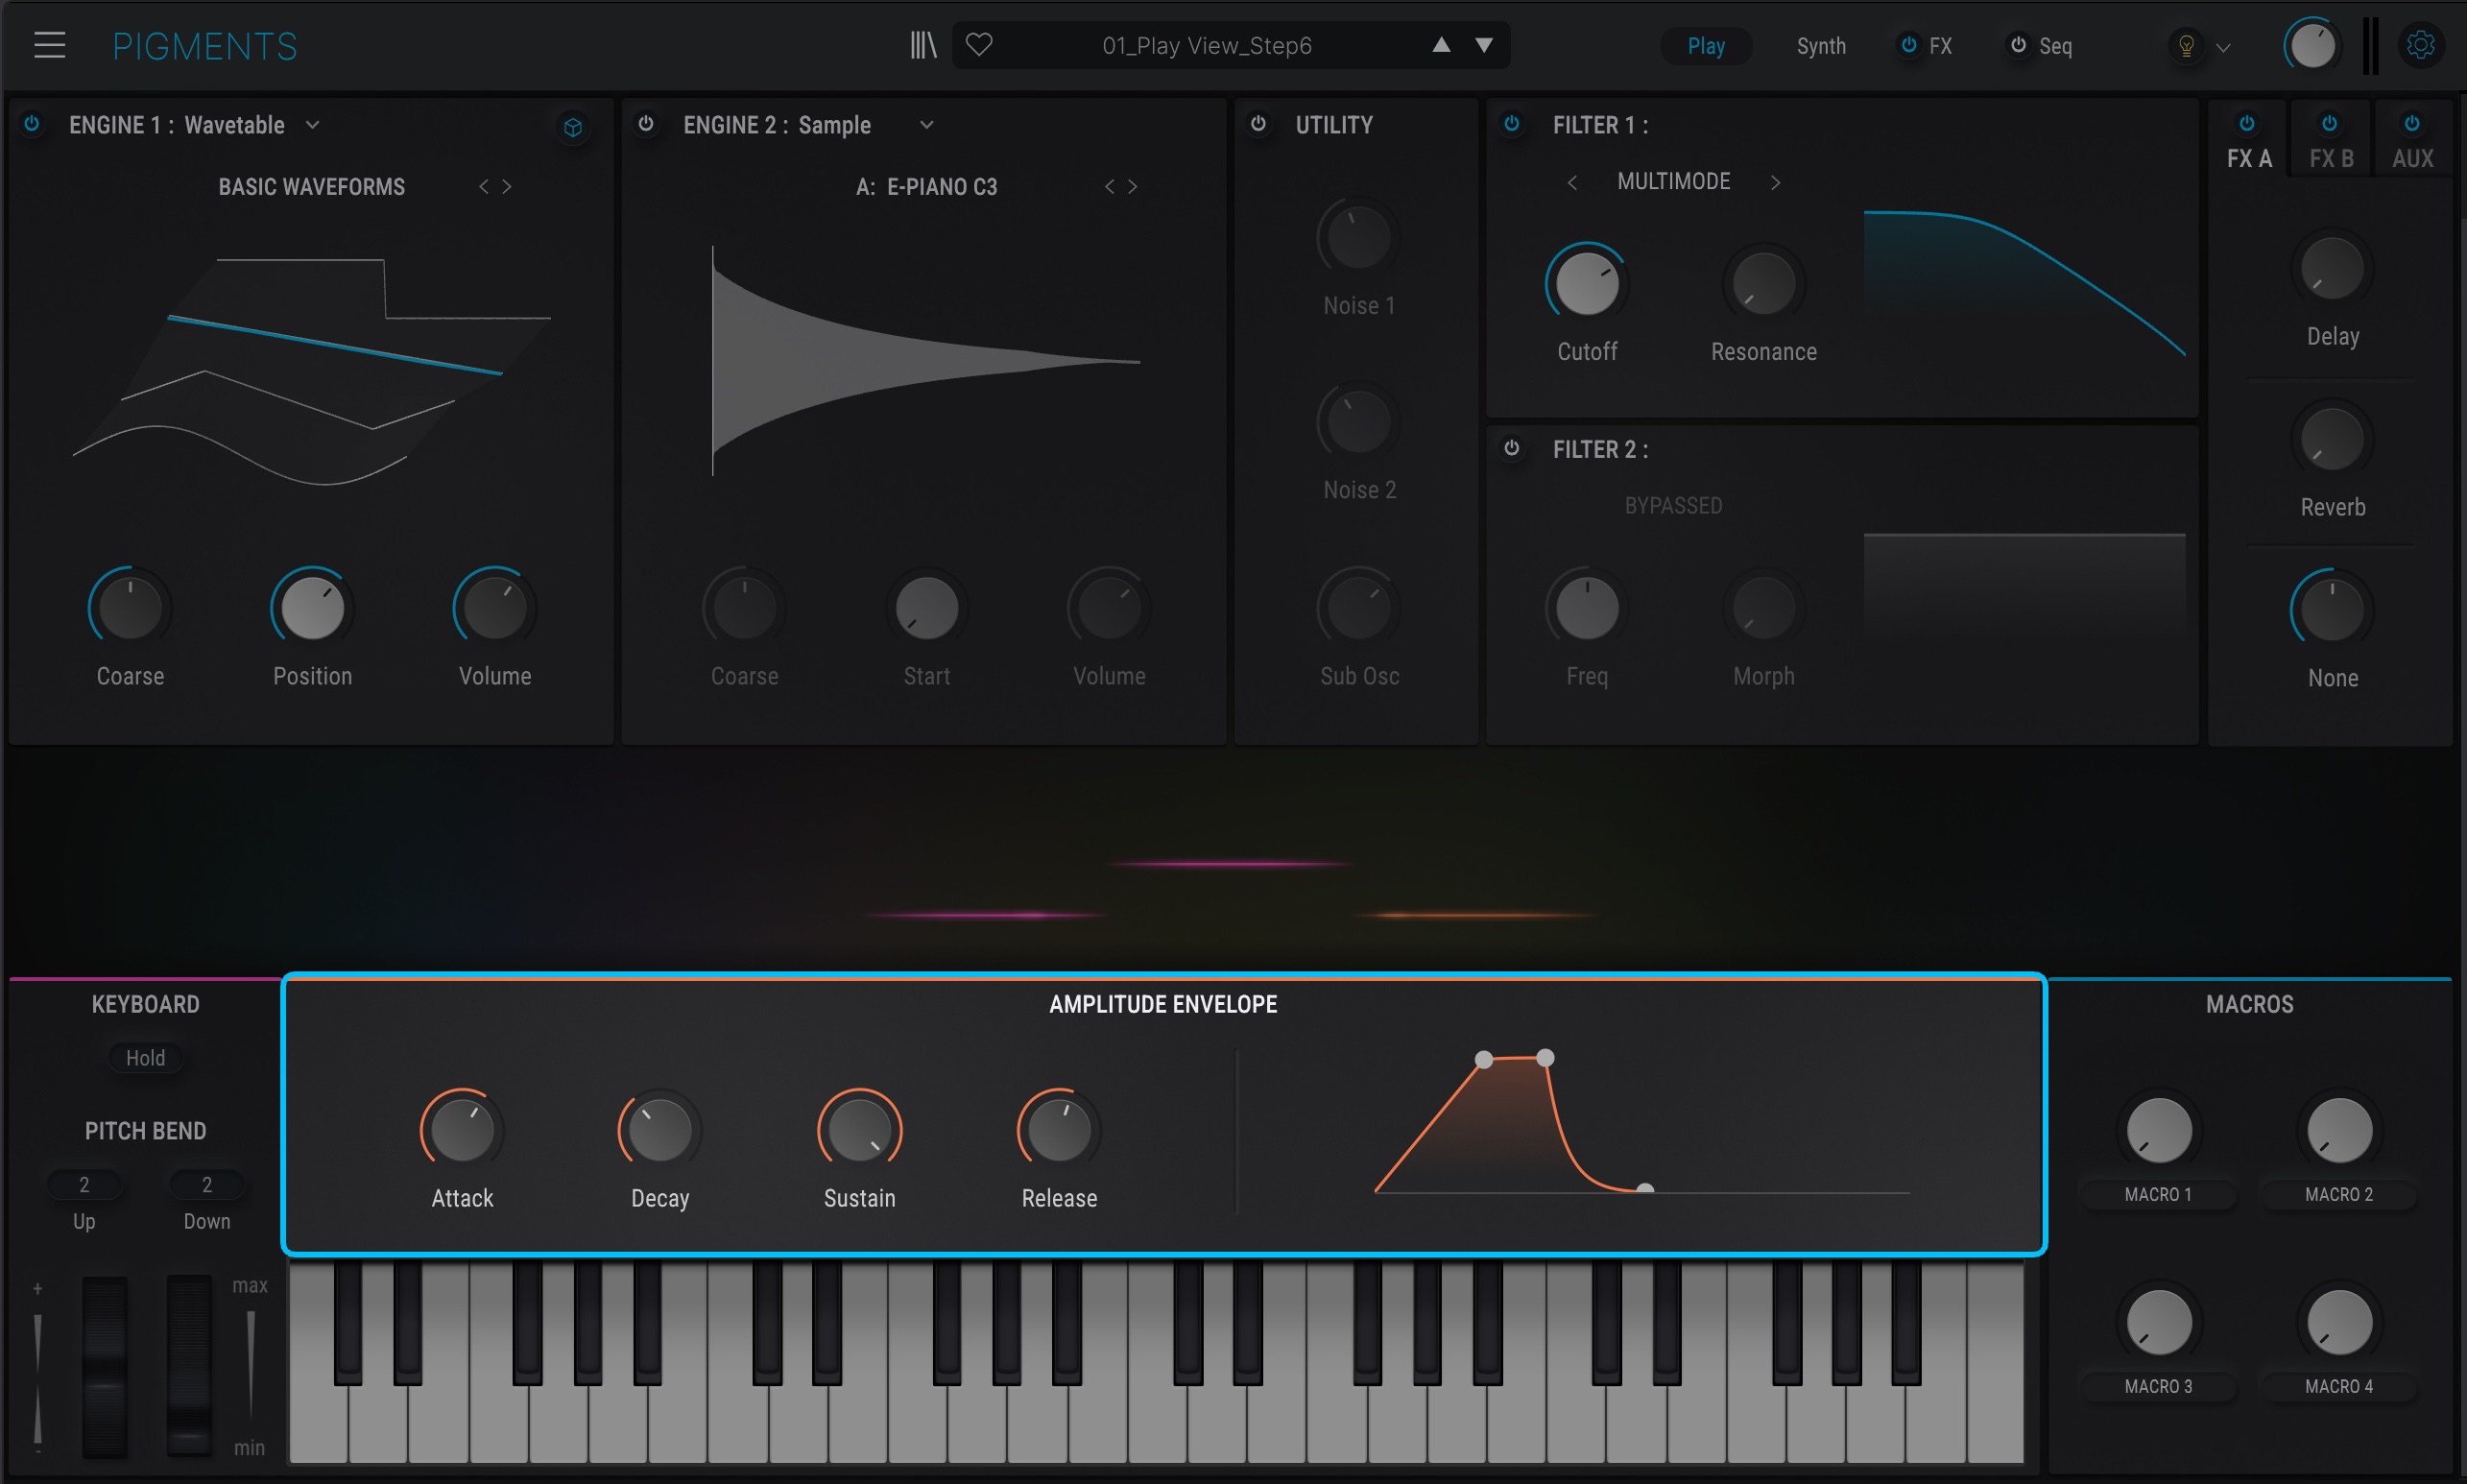The image size is (2467, 1484).
Task: Click the Filter 1 Cutoff knob
Action: point(1587,284)
